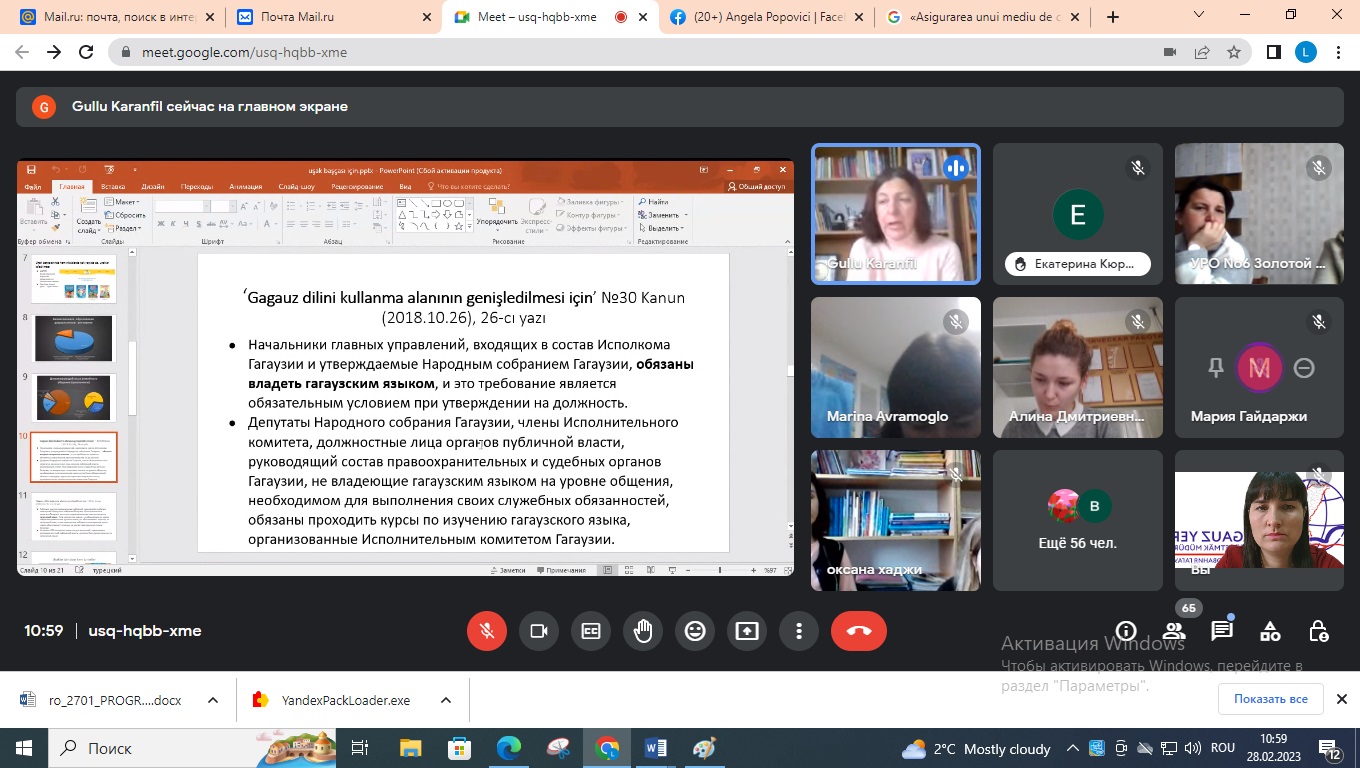Show the participants list
This screenshot has height=768, width=1360.
coord(1174,631)
